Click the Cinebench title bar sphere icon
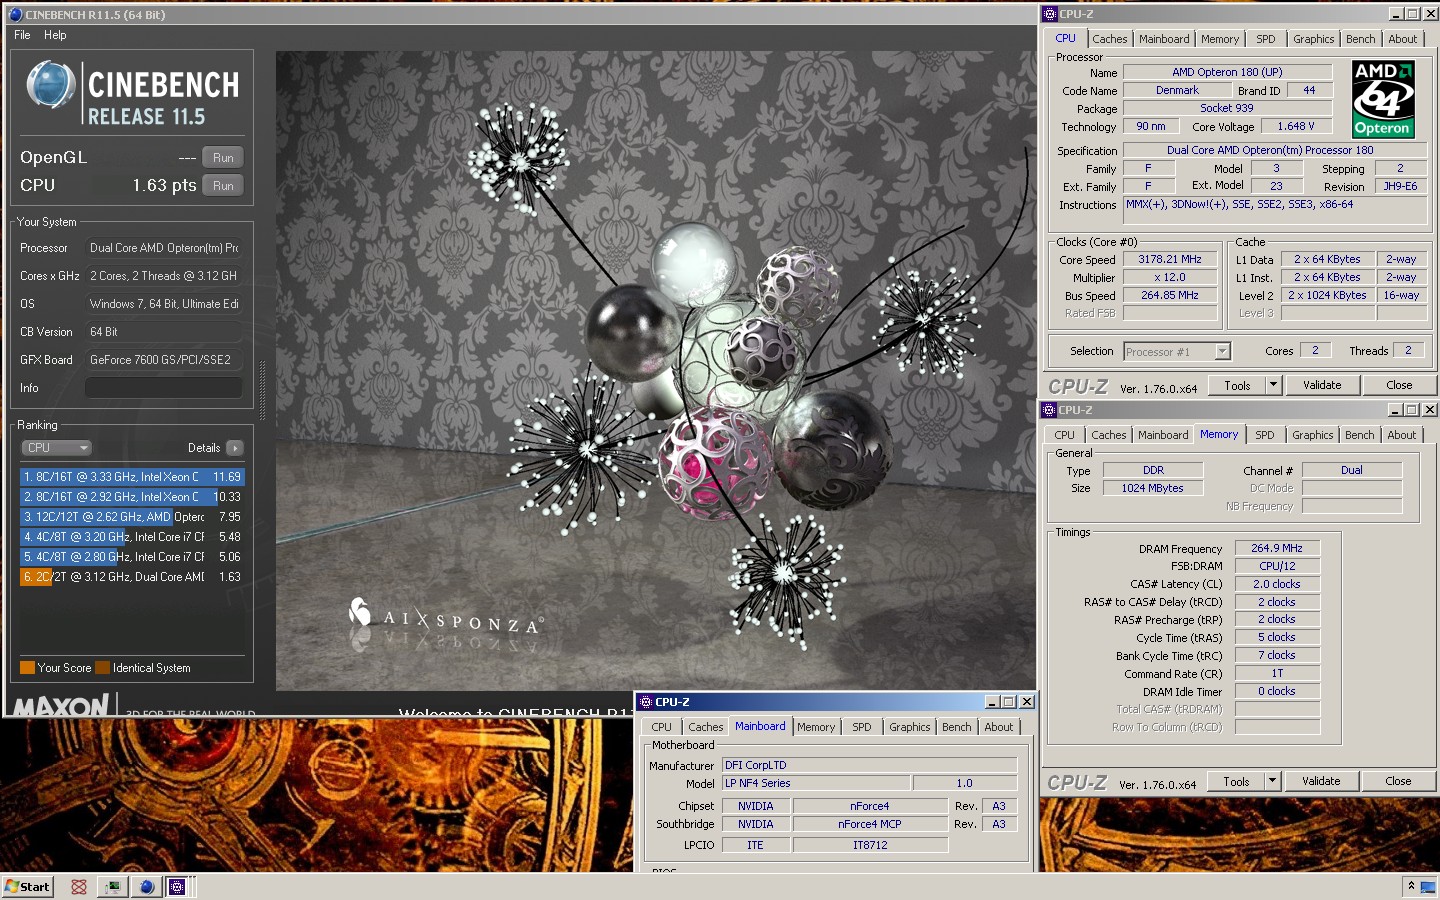 click(x=14, y=14)
